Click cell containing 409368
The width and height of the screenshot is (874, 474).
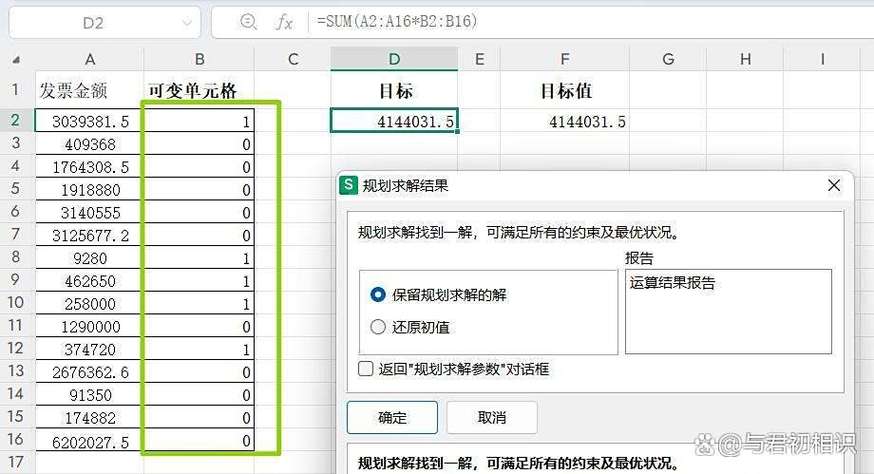pos(89,144)
